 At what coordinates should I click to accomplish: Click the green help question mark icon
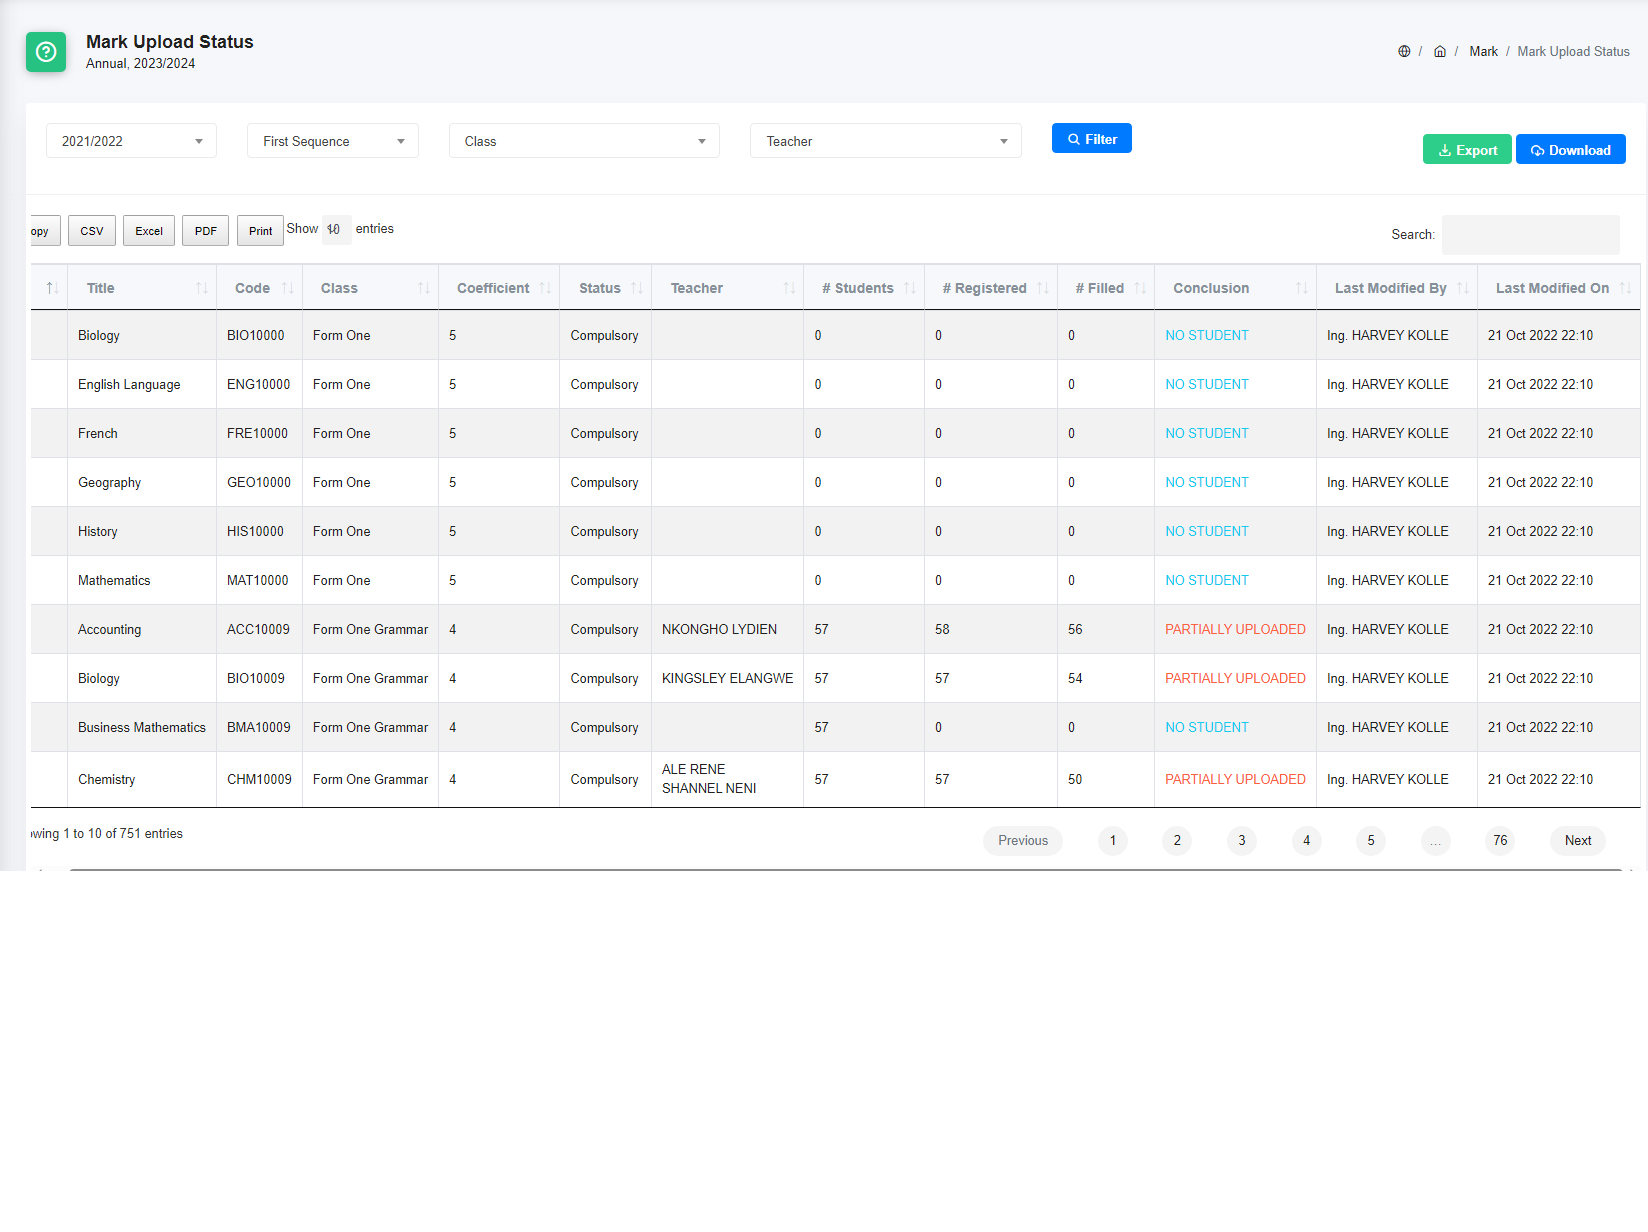pyautogui.click(x=46, y=52)
